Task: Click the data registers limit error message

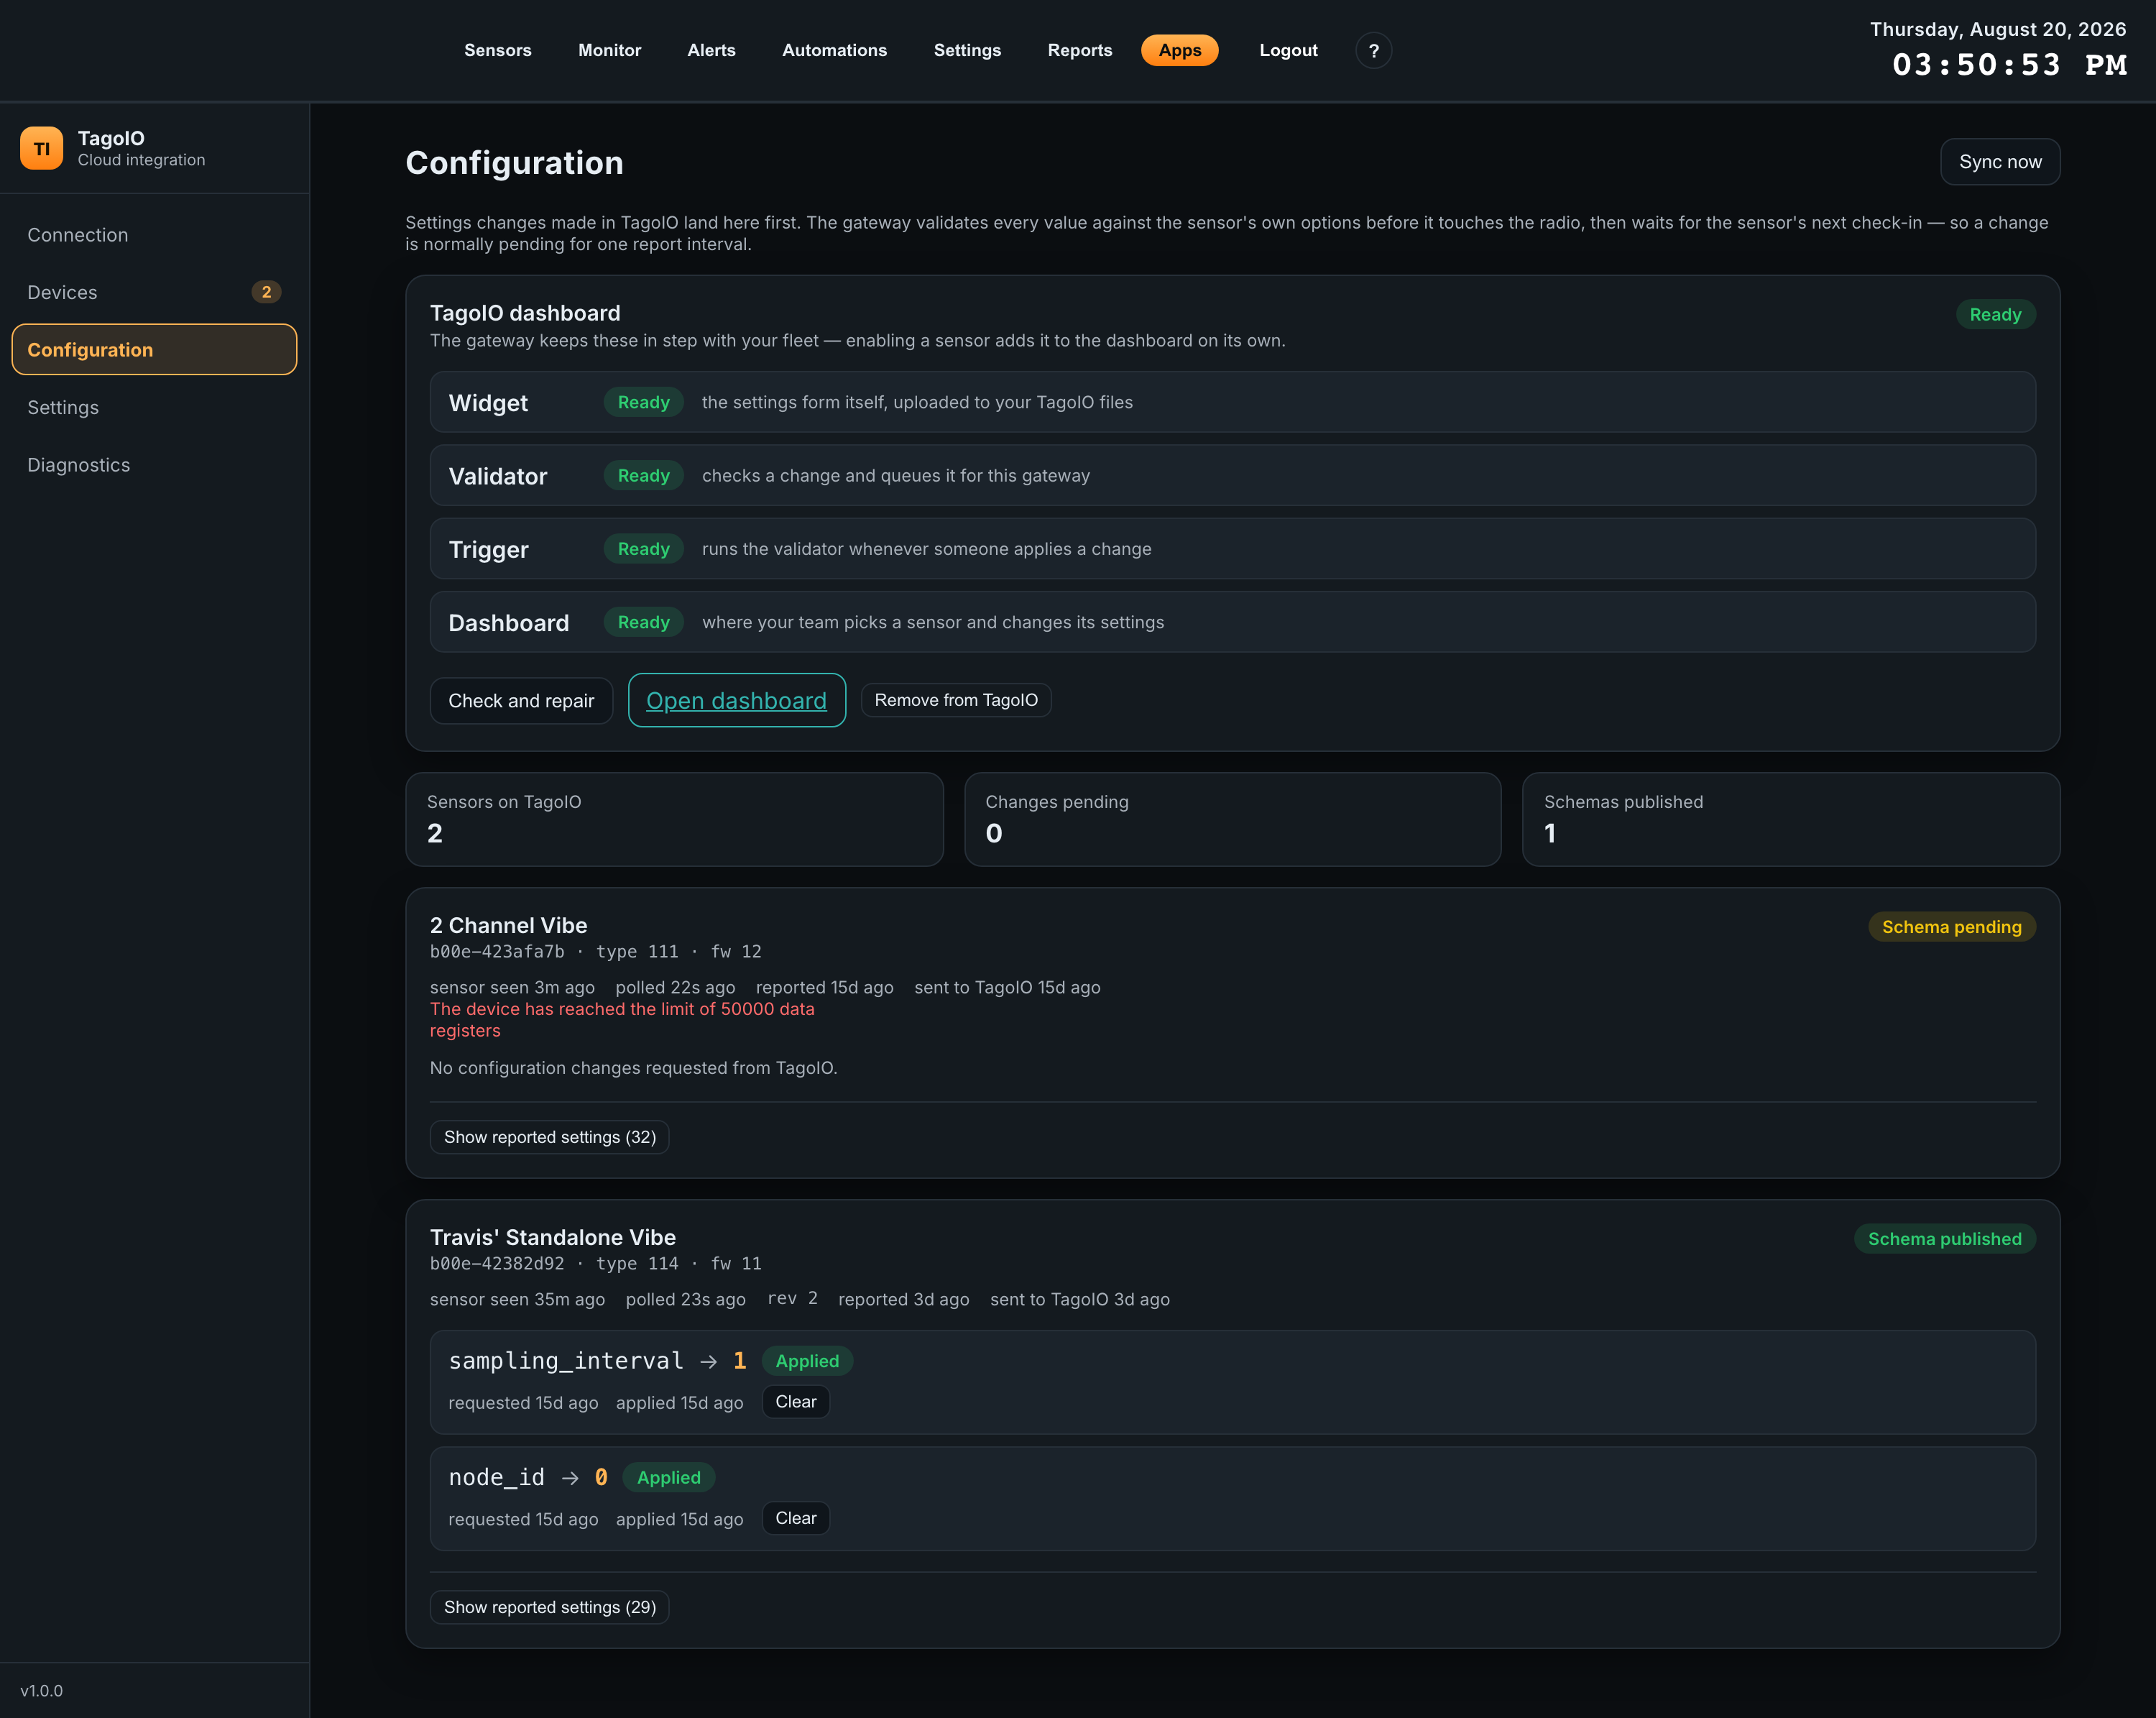Action: point(622,1020)
